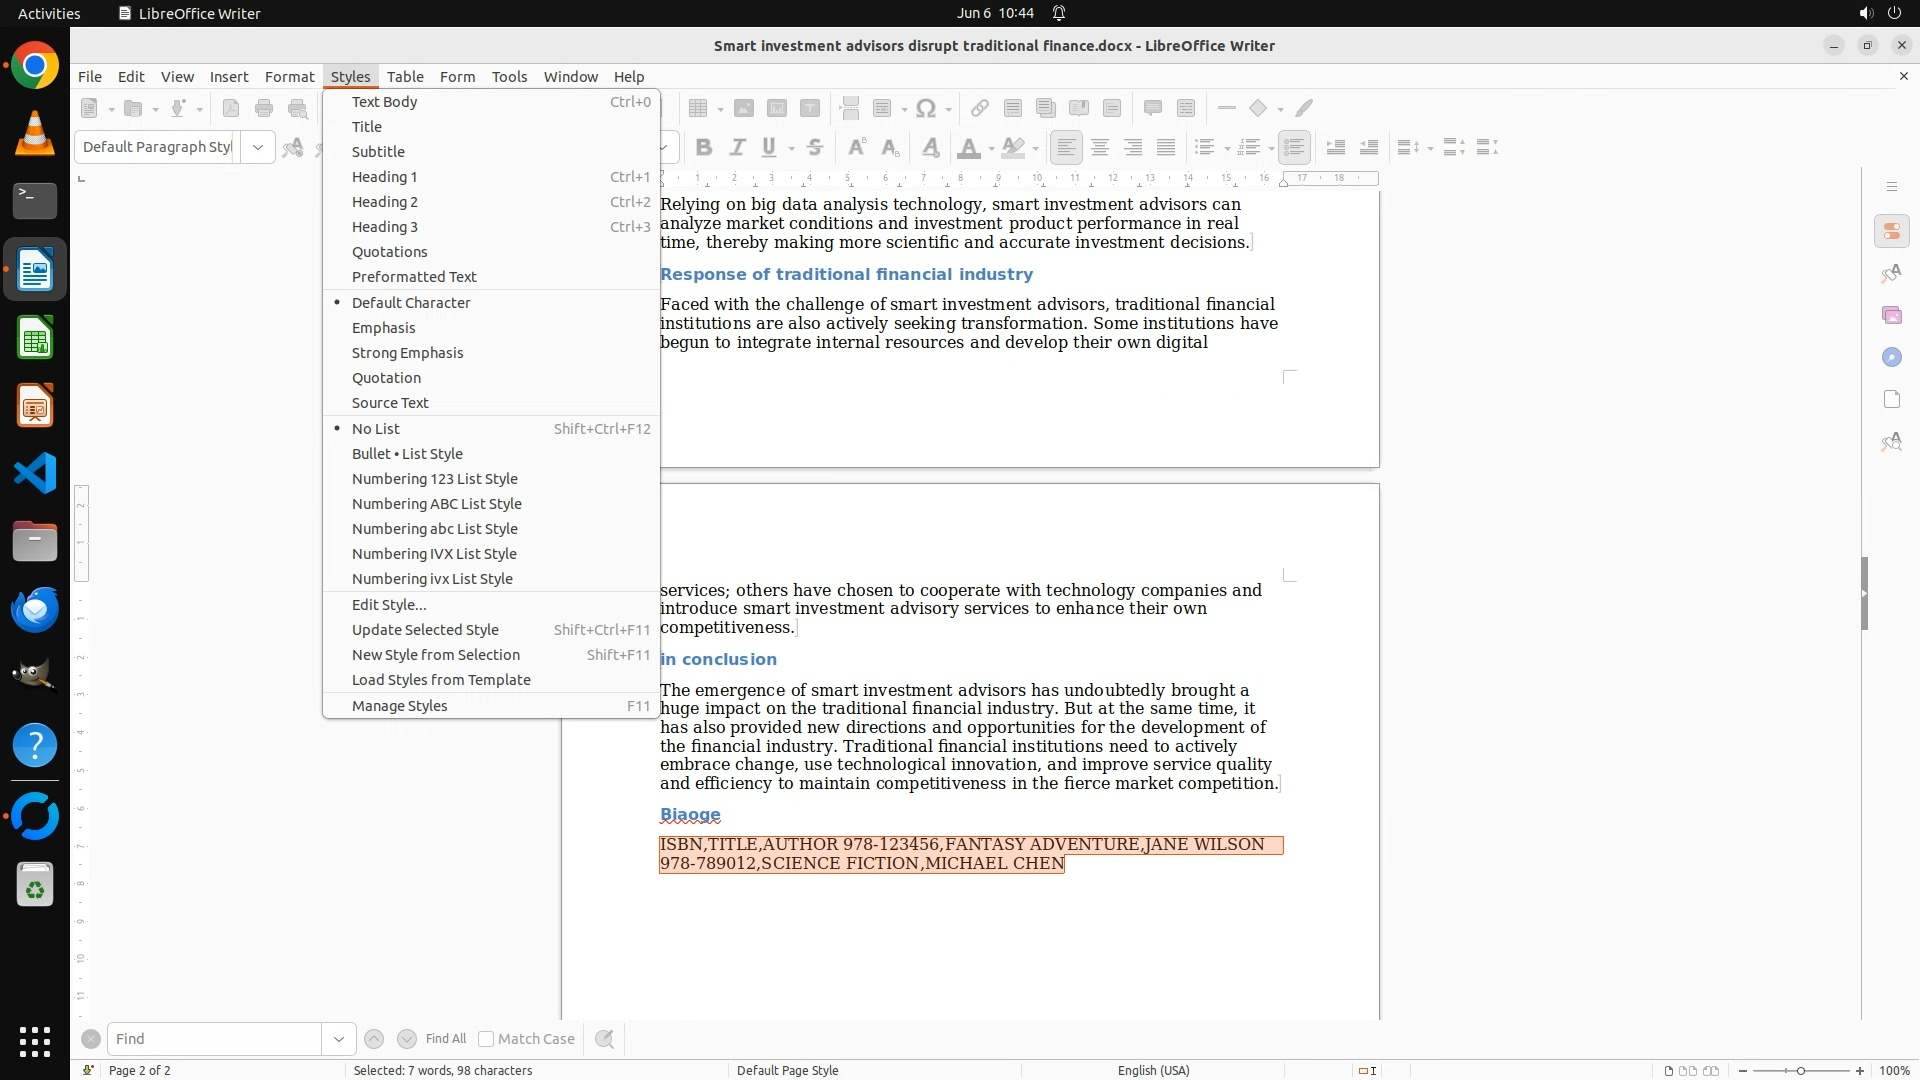1920x1080 pixels.
Task: Expand the highlighting color dropdown arrow
Action: point(1036,148)
